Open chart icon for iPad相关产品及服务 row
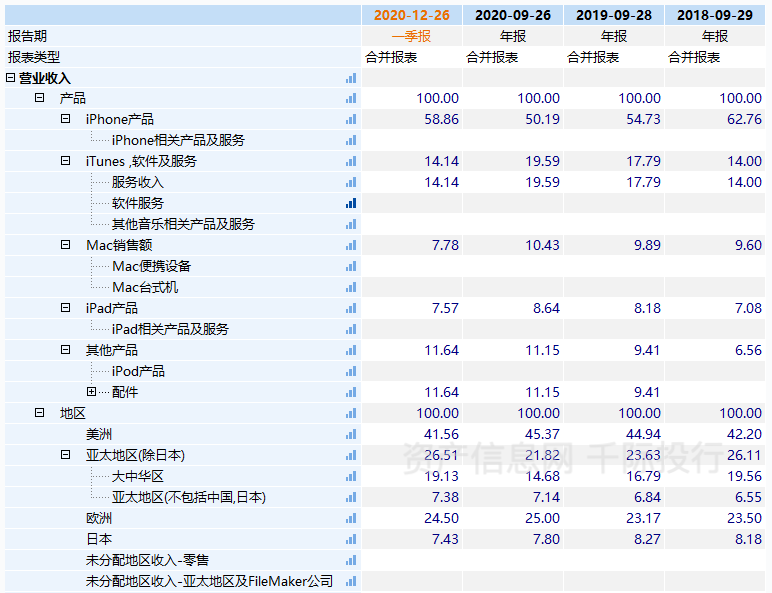Image resolution: width=772 pixels, height=593 pixels. tap(351, 329)
